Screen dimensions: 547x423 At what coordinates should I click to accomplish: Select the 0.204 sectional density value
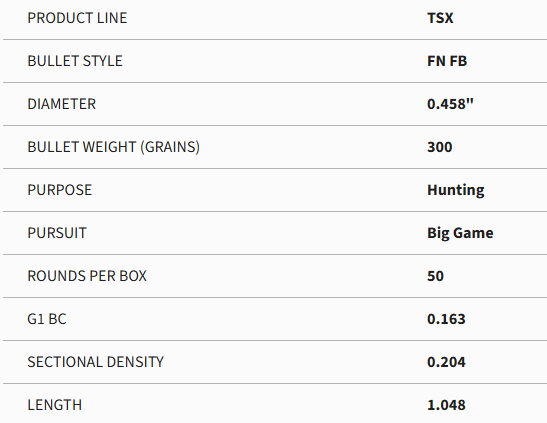click(446, 362)
